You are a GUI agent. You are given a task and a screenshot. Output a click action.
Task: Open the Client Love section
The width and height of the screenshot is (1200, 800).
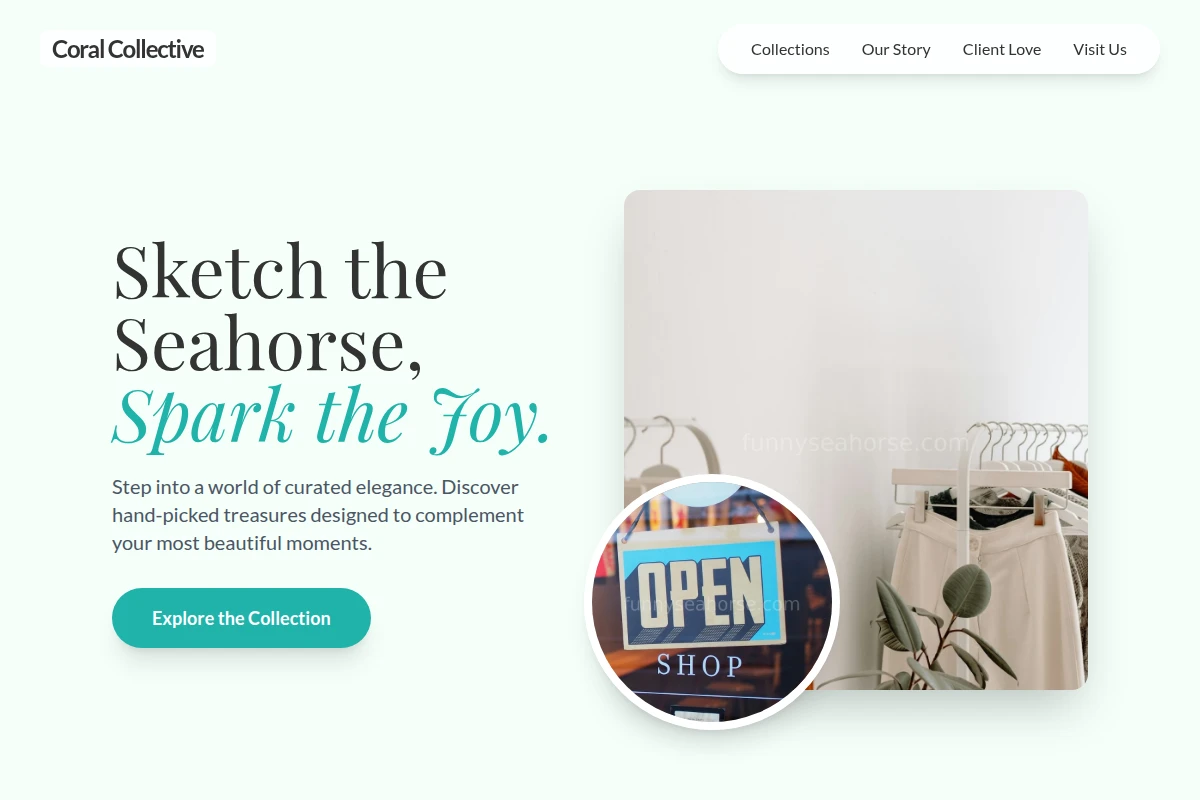click(1001, 49)
